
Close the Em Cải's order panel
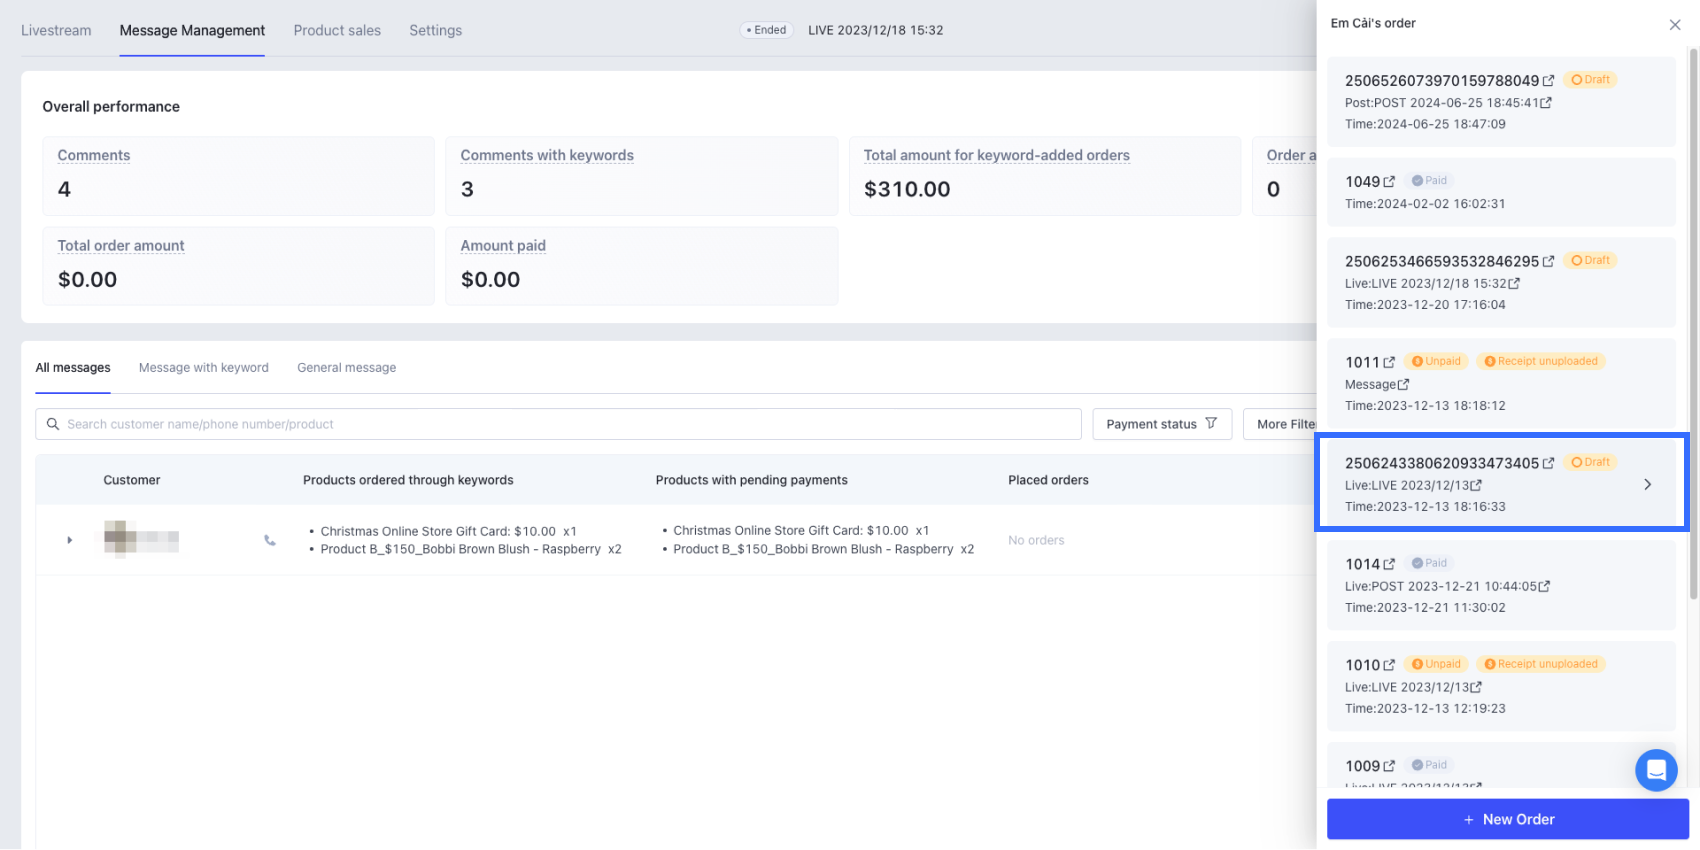pyautogui.click(x=1675, y=25)
